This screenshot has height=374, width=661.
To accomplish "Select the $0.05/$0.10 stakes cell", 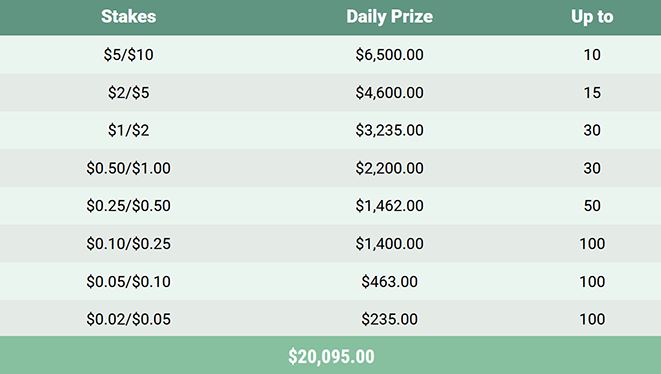I will pos(129,281).
